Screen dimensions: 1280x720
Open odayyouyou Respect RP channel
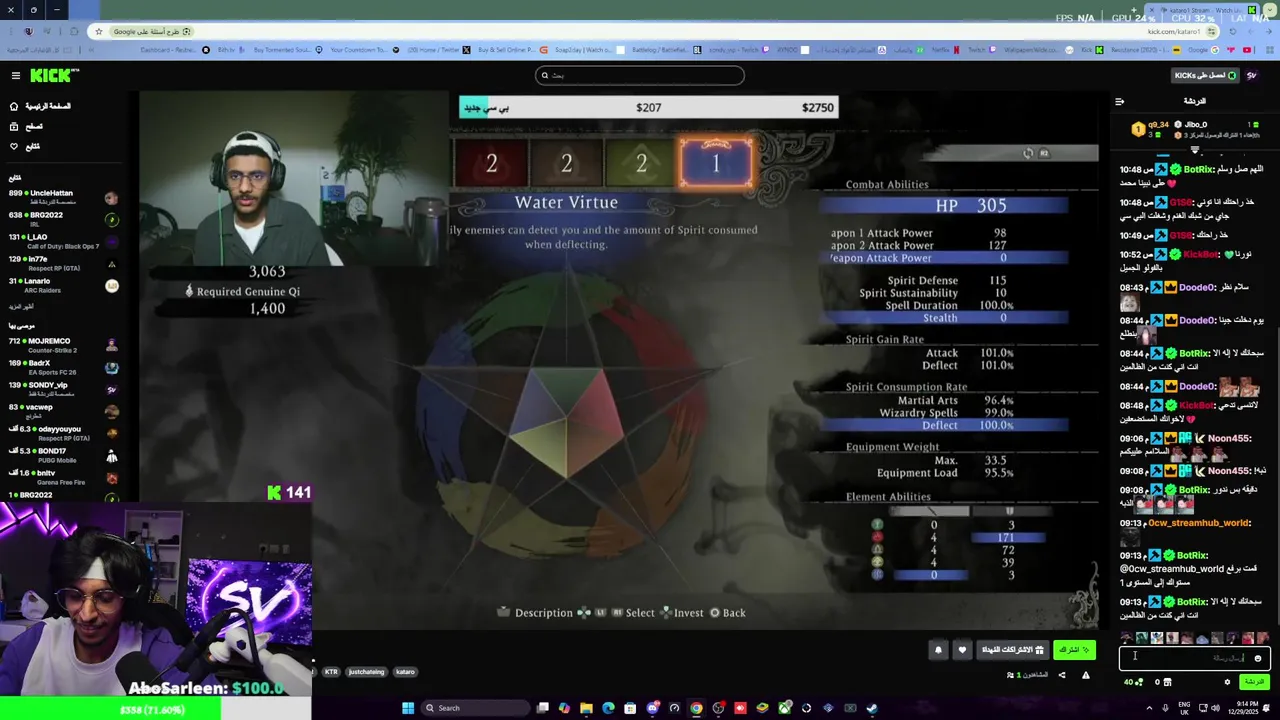coord(62,433)
